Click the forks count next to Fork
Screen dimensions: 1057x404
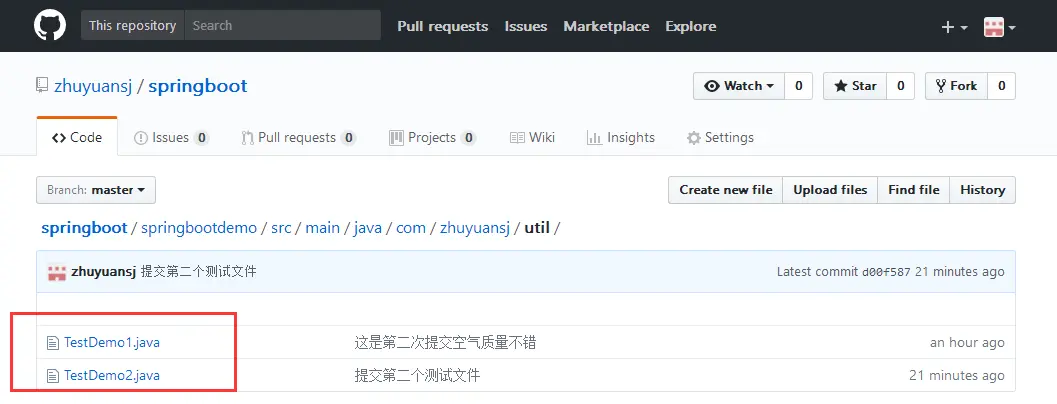1002,86
